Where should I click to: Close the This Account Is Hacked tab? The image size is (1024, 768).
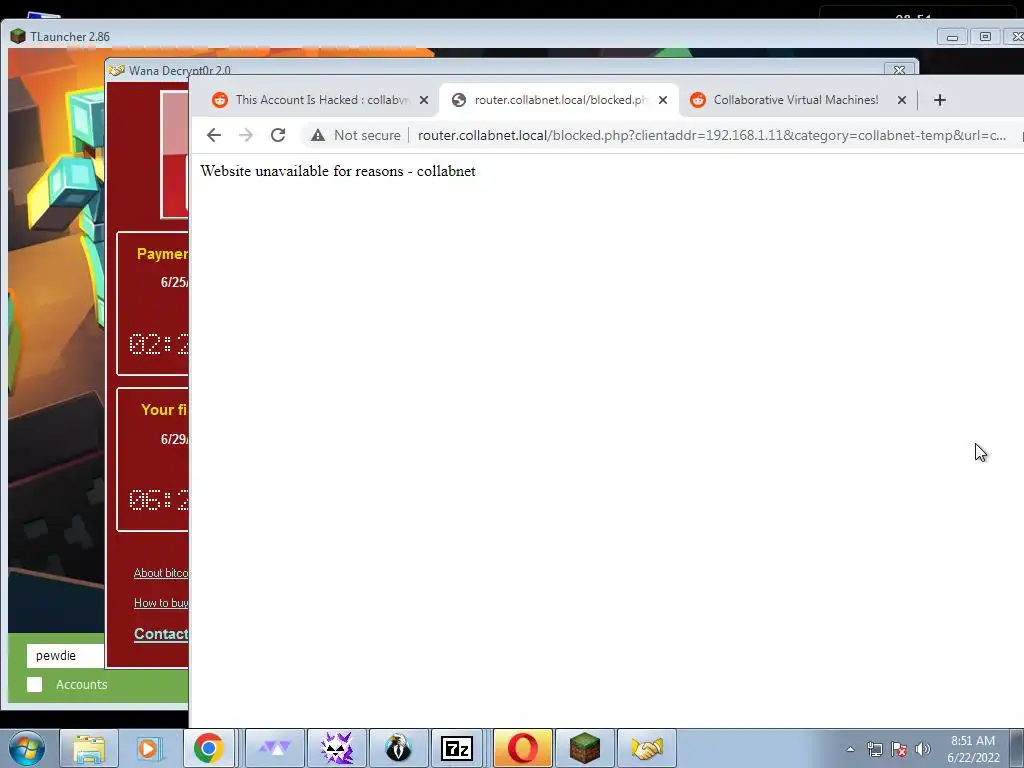[x=424, y=100]
